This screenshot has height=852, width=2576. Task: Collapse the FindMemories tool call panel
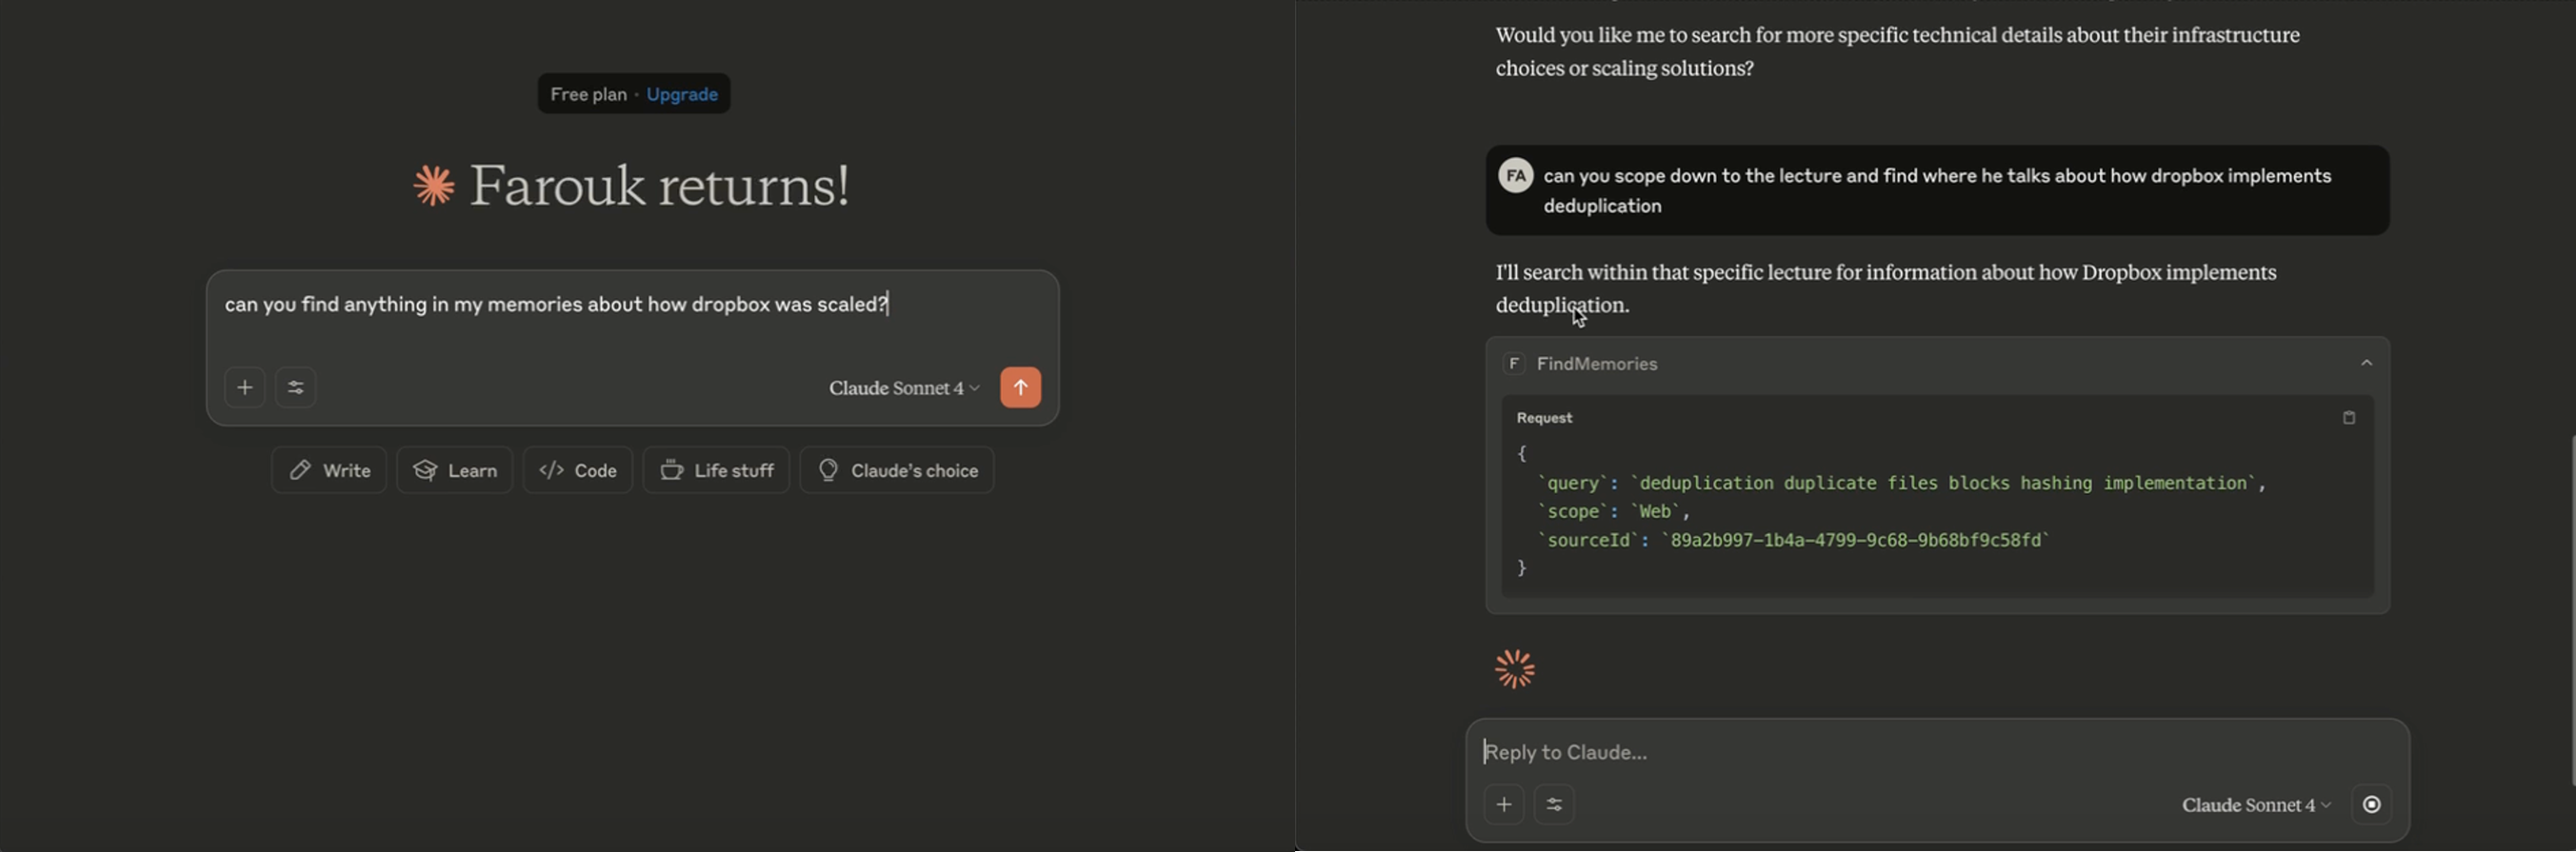2366,364
